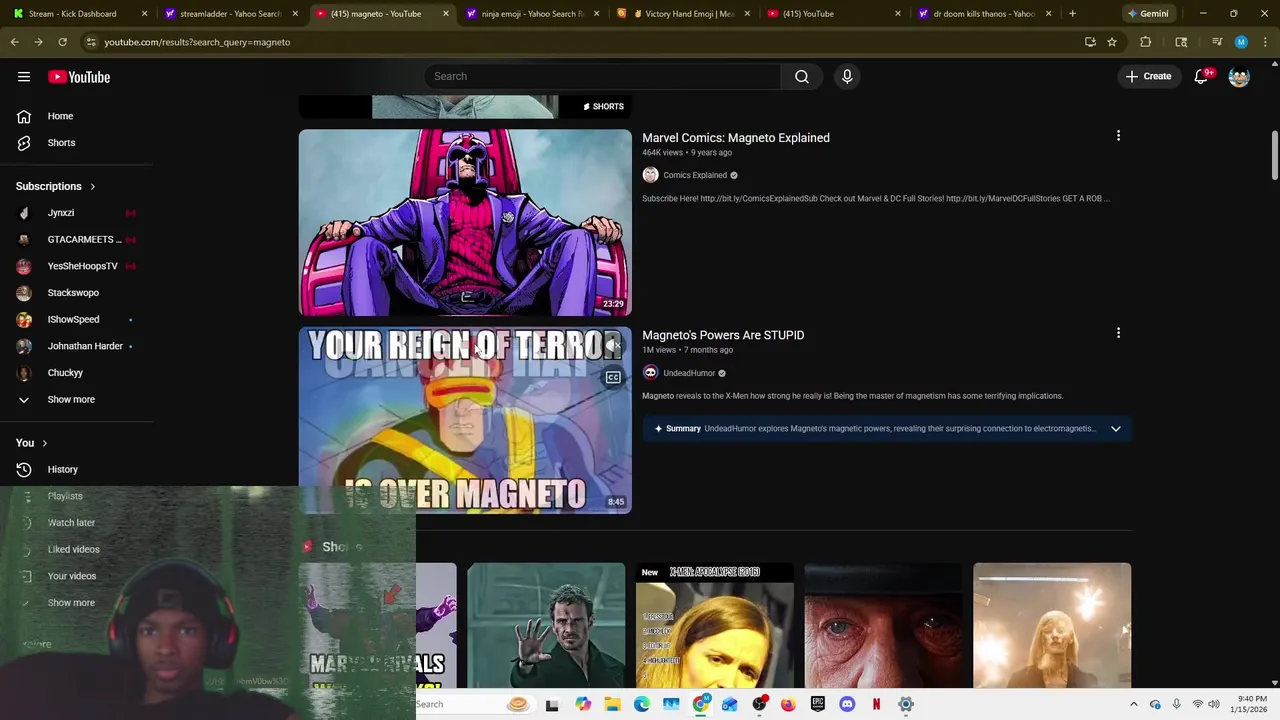
Task: Open File Explorer from the taskbar
Action: tap(612, 704)
